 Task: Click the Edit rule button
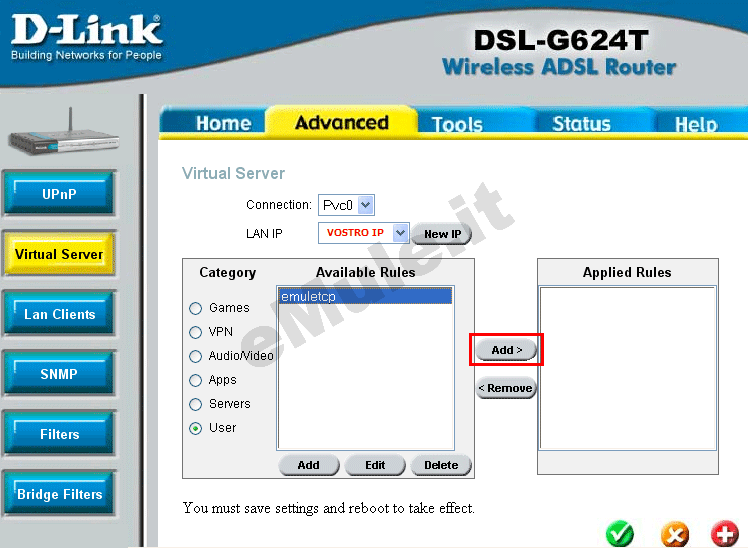click(x=375, y=465)
